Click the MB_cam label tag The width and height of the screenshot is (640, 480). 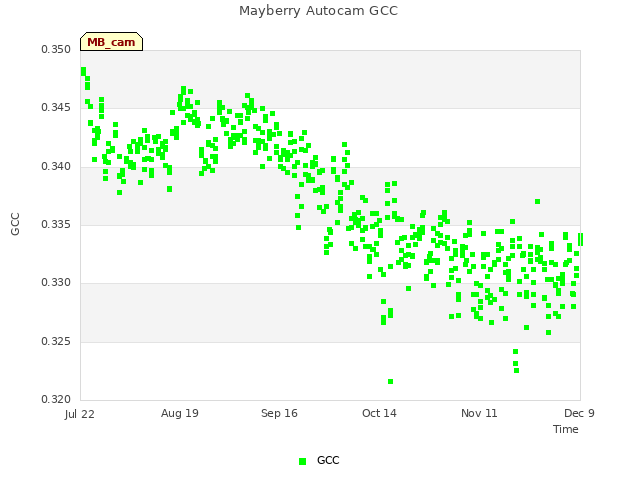pos(111,42)
